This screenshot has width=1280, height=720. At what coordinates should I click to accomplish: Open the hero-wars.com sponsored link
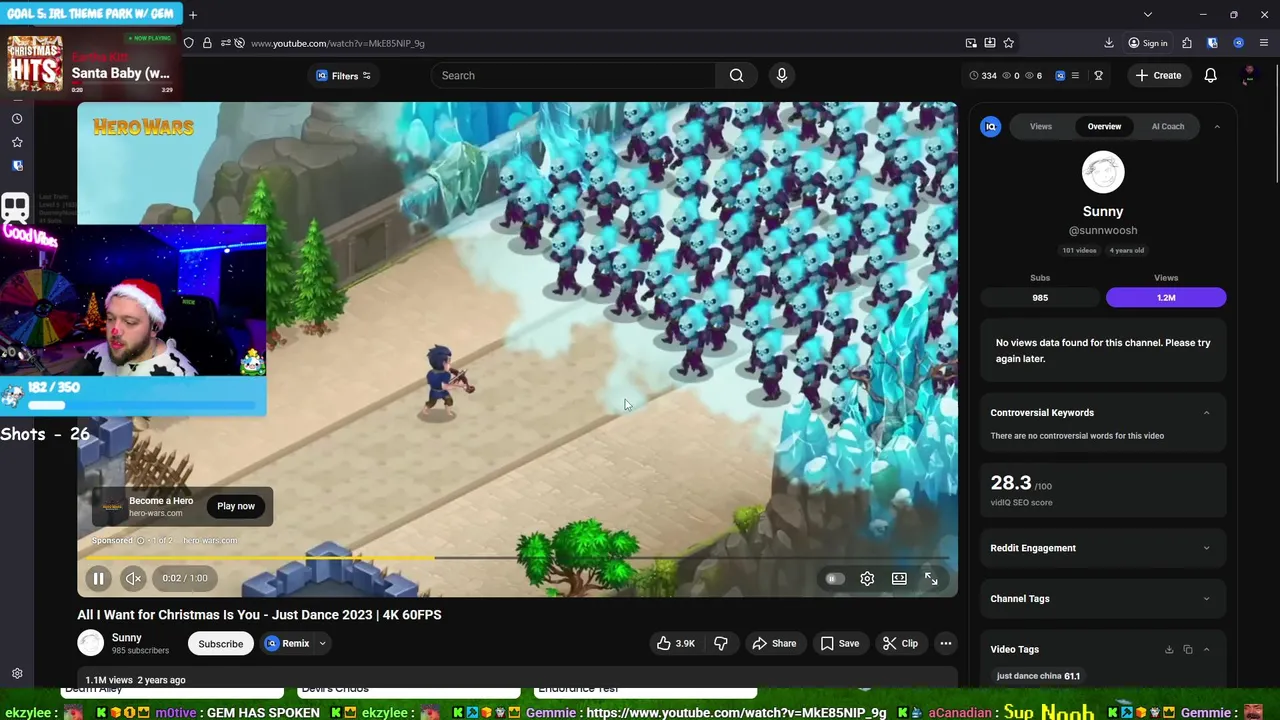[x=210, y=541]
